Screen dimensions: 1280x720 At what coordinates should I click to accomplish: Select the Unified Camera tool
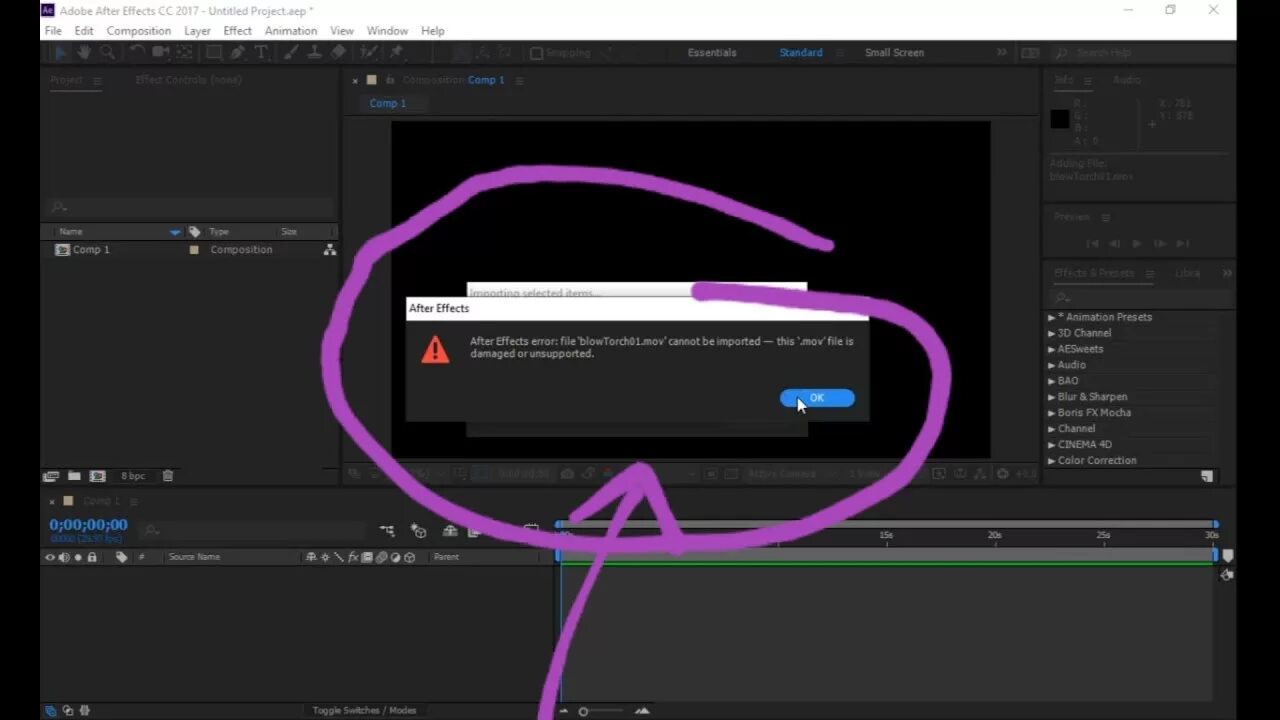point(160,53)
